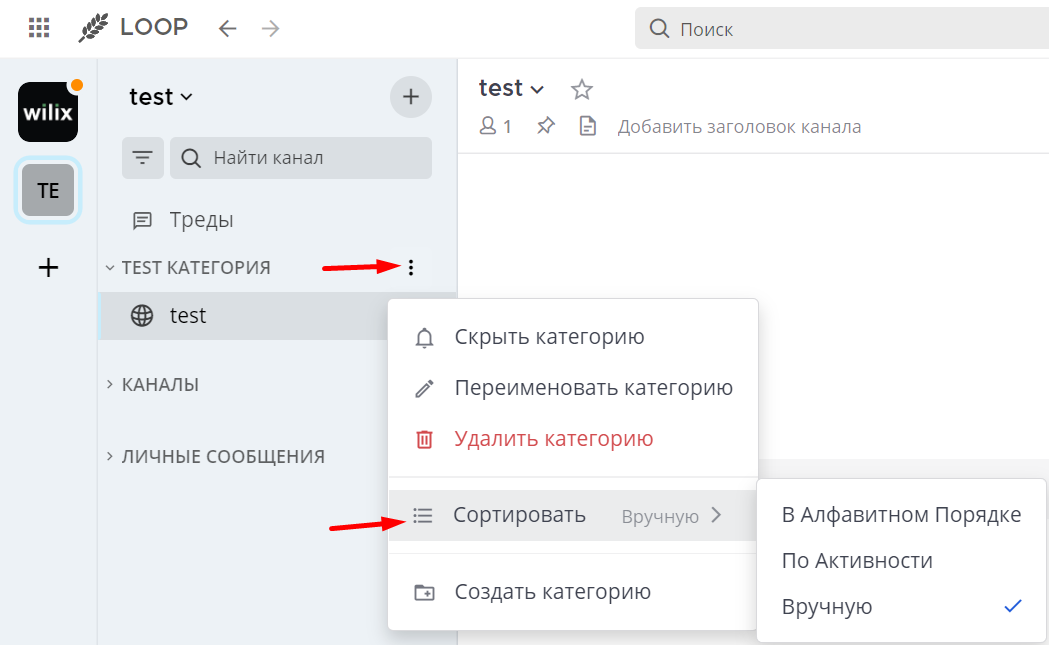The height and width of the screenshot is (645, 1049).
Task: Select 'Создать категорию' menu entry
Action: [551, 591]
